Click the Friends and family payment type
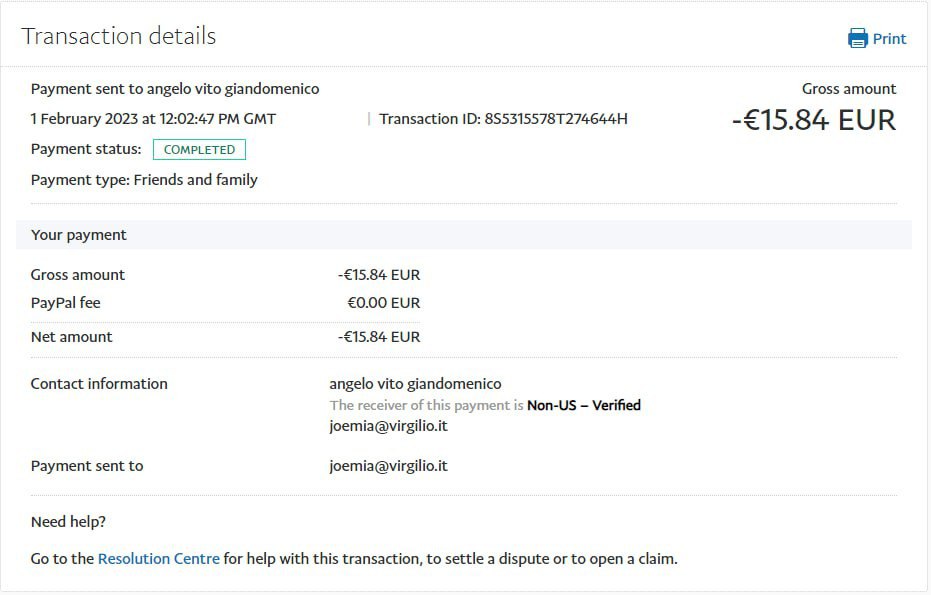931x595 pixels. pyautogui.click(x=195, y=180)
